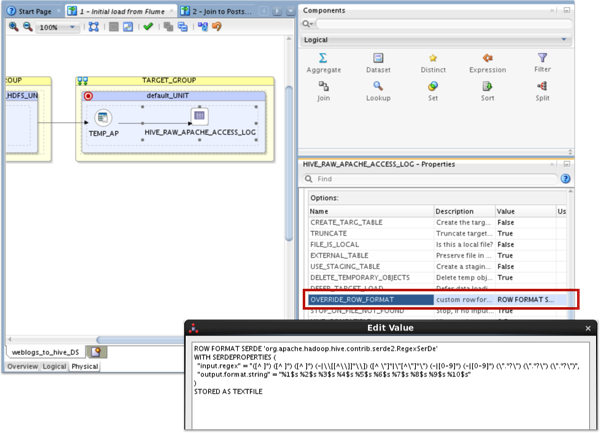Click the True value of TRUNCATE
The width and height of the screenshot is (600, 433).
505,233
